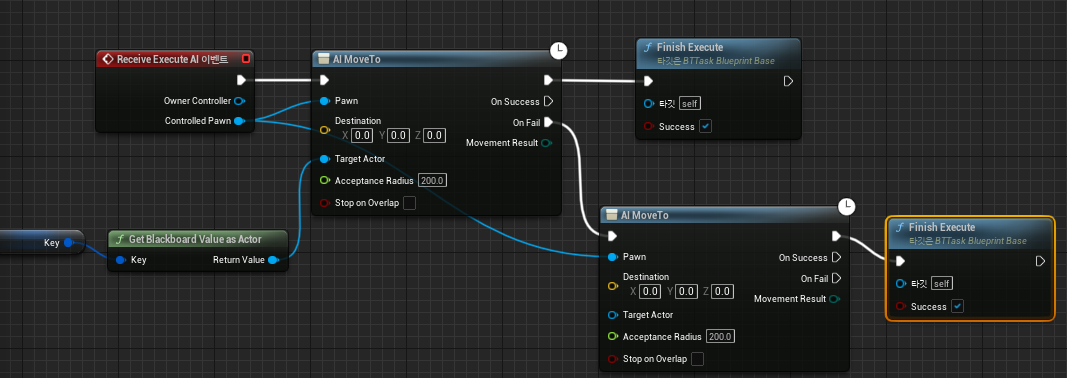Uncheck Success checkbox on selected Finish Execute node
Viewport: 1067px width, 378px height.
click(x=958, y=306)
